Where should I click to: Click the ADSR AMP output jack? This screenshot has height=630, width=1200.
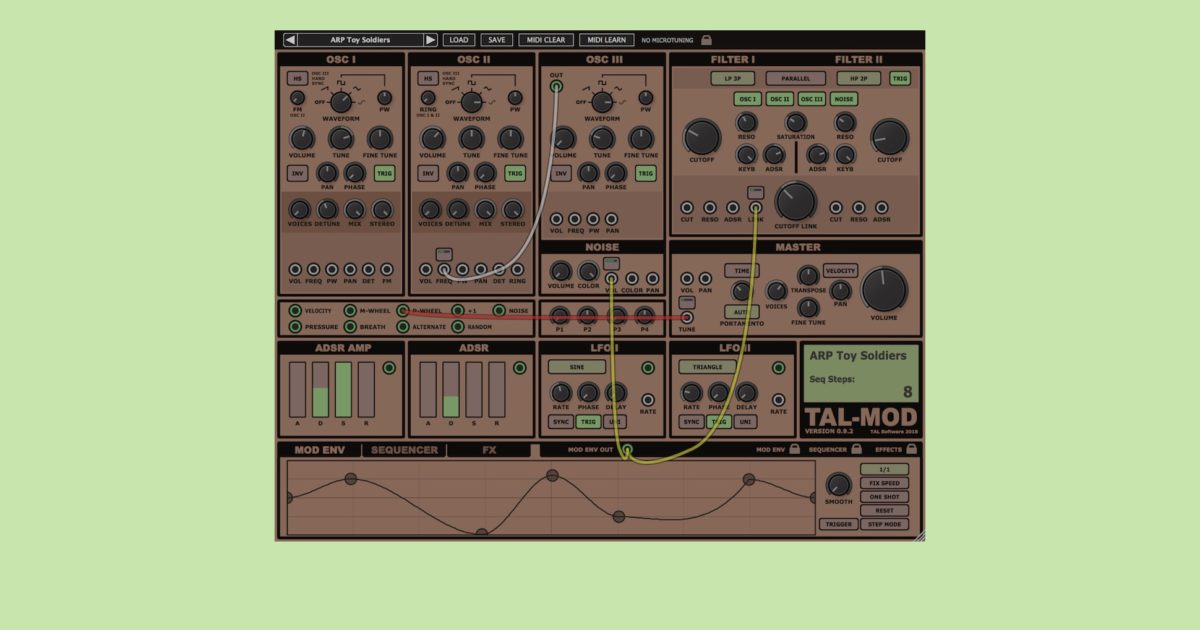tap(389, 368)
